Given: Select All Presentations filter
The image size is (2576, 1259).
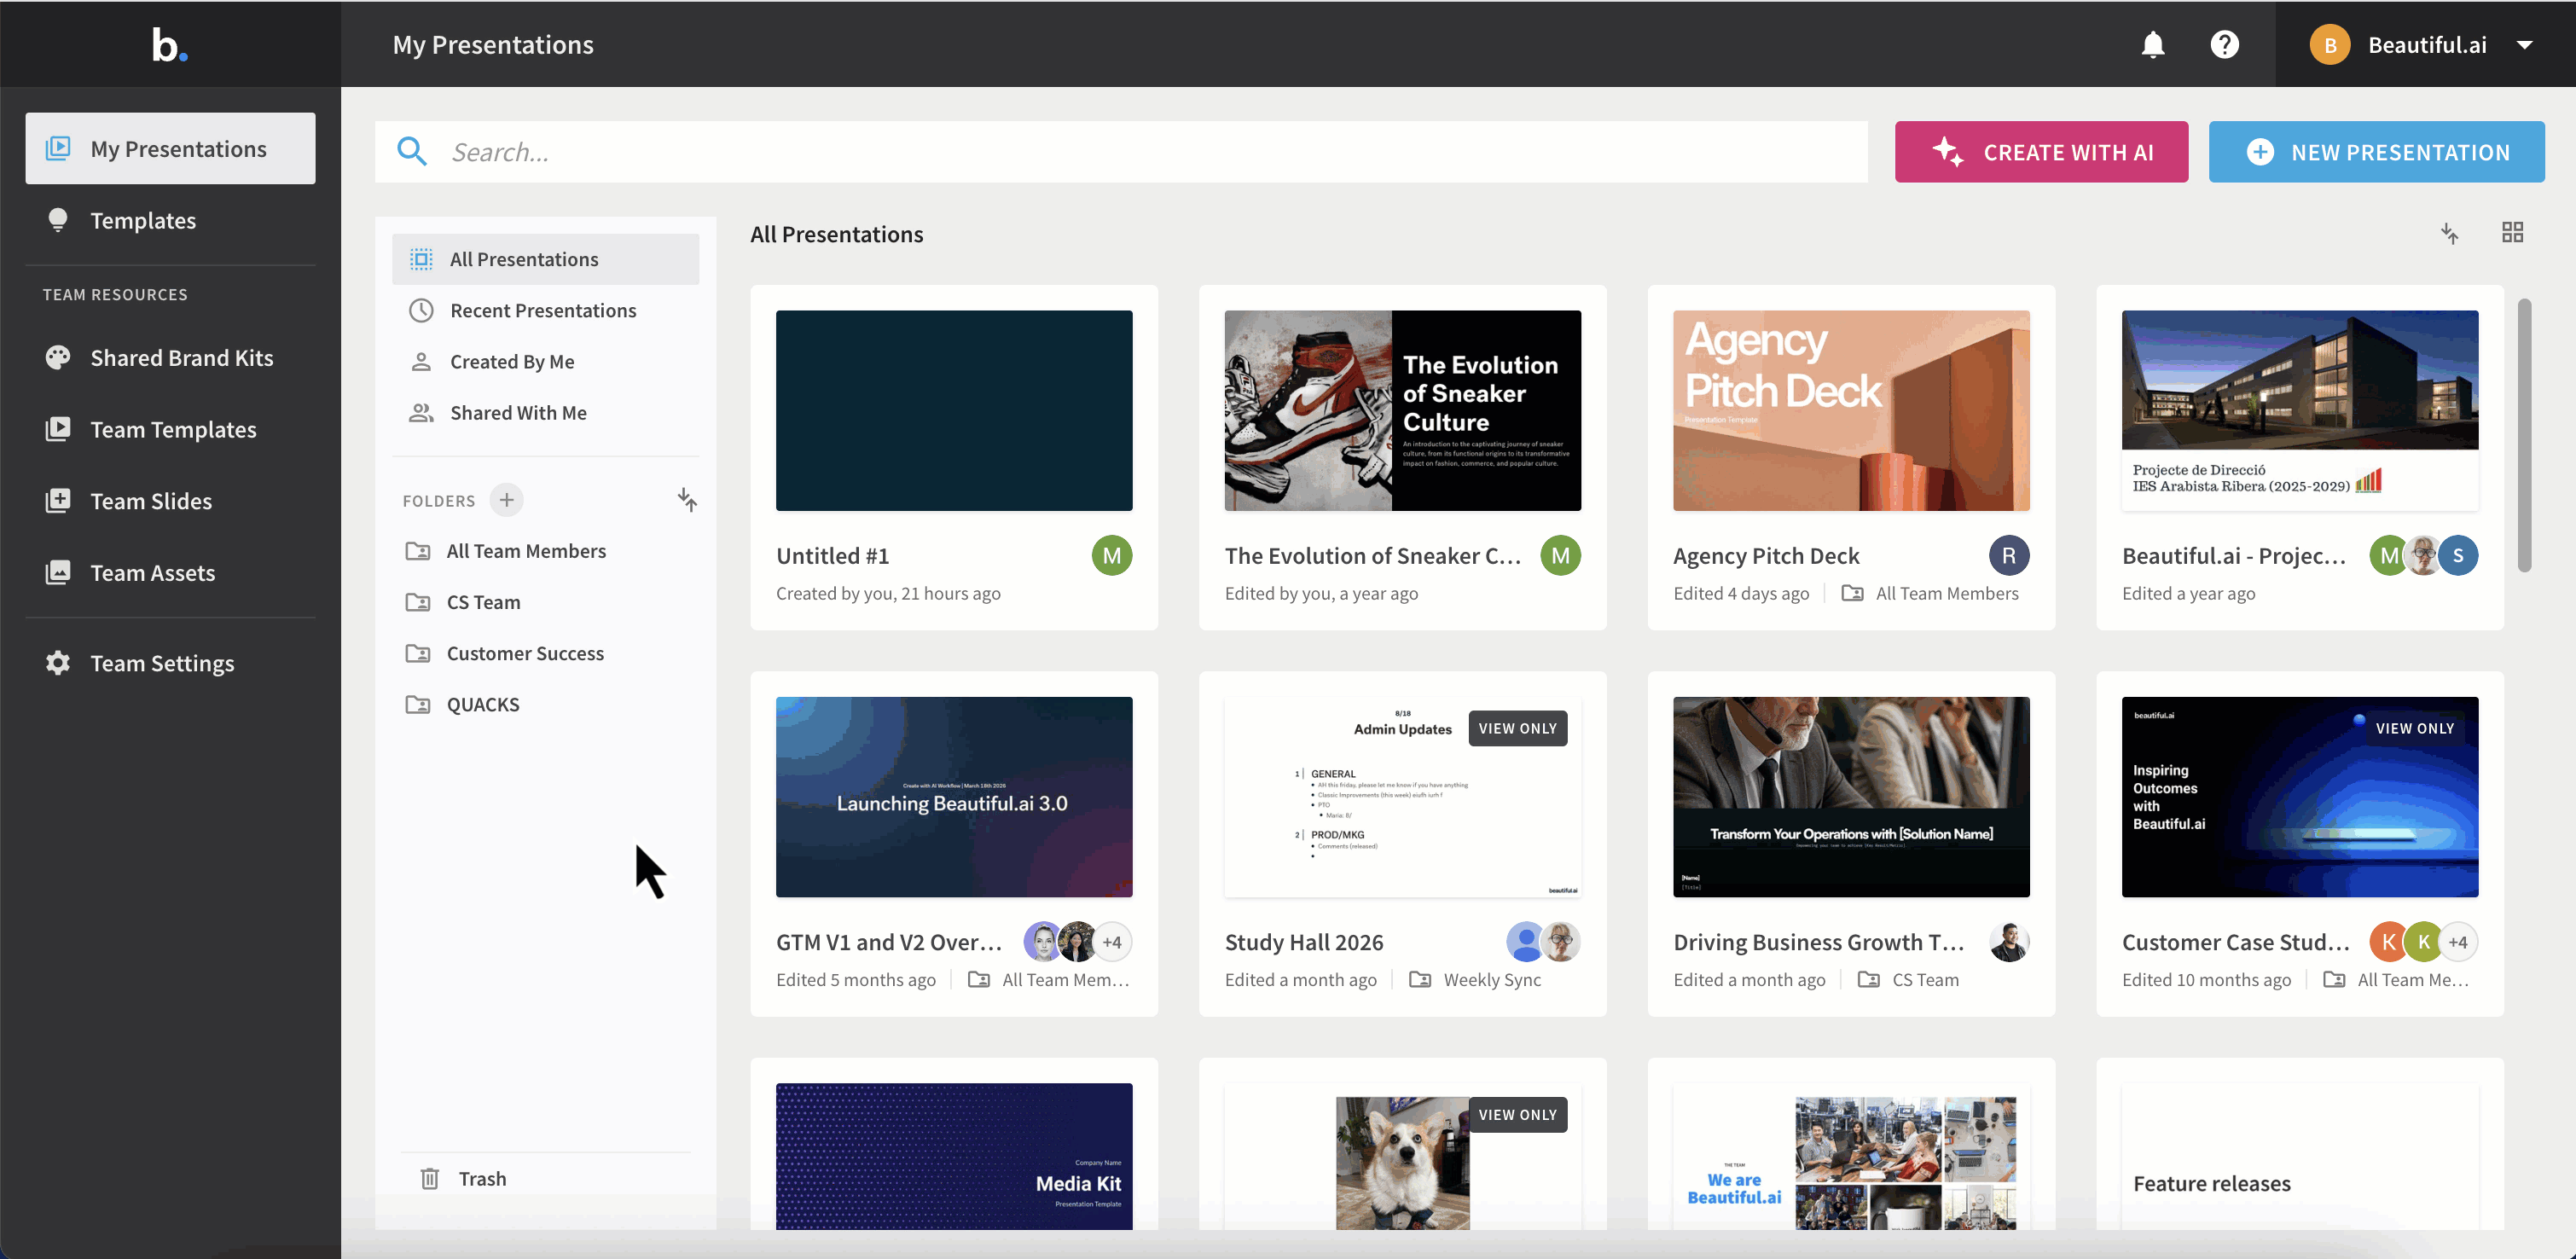Looking at the screenshot, I should (x=545, y=260).
